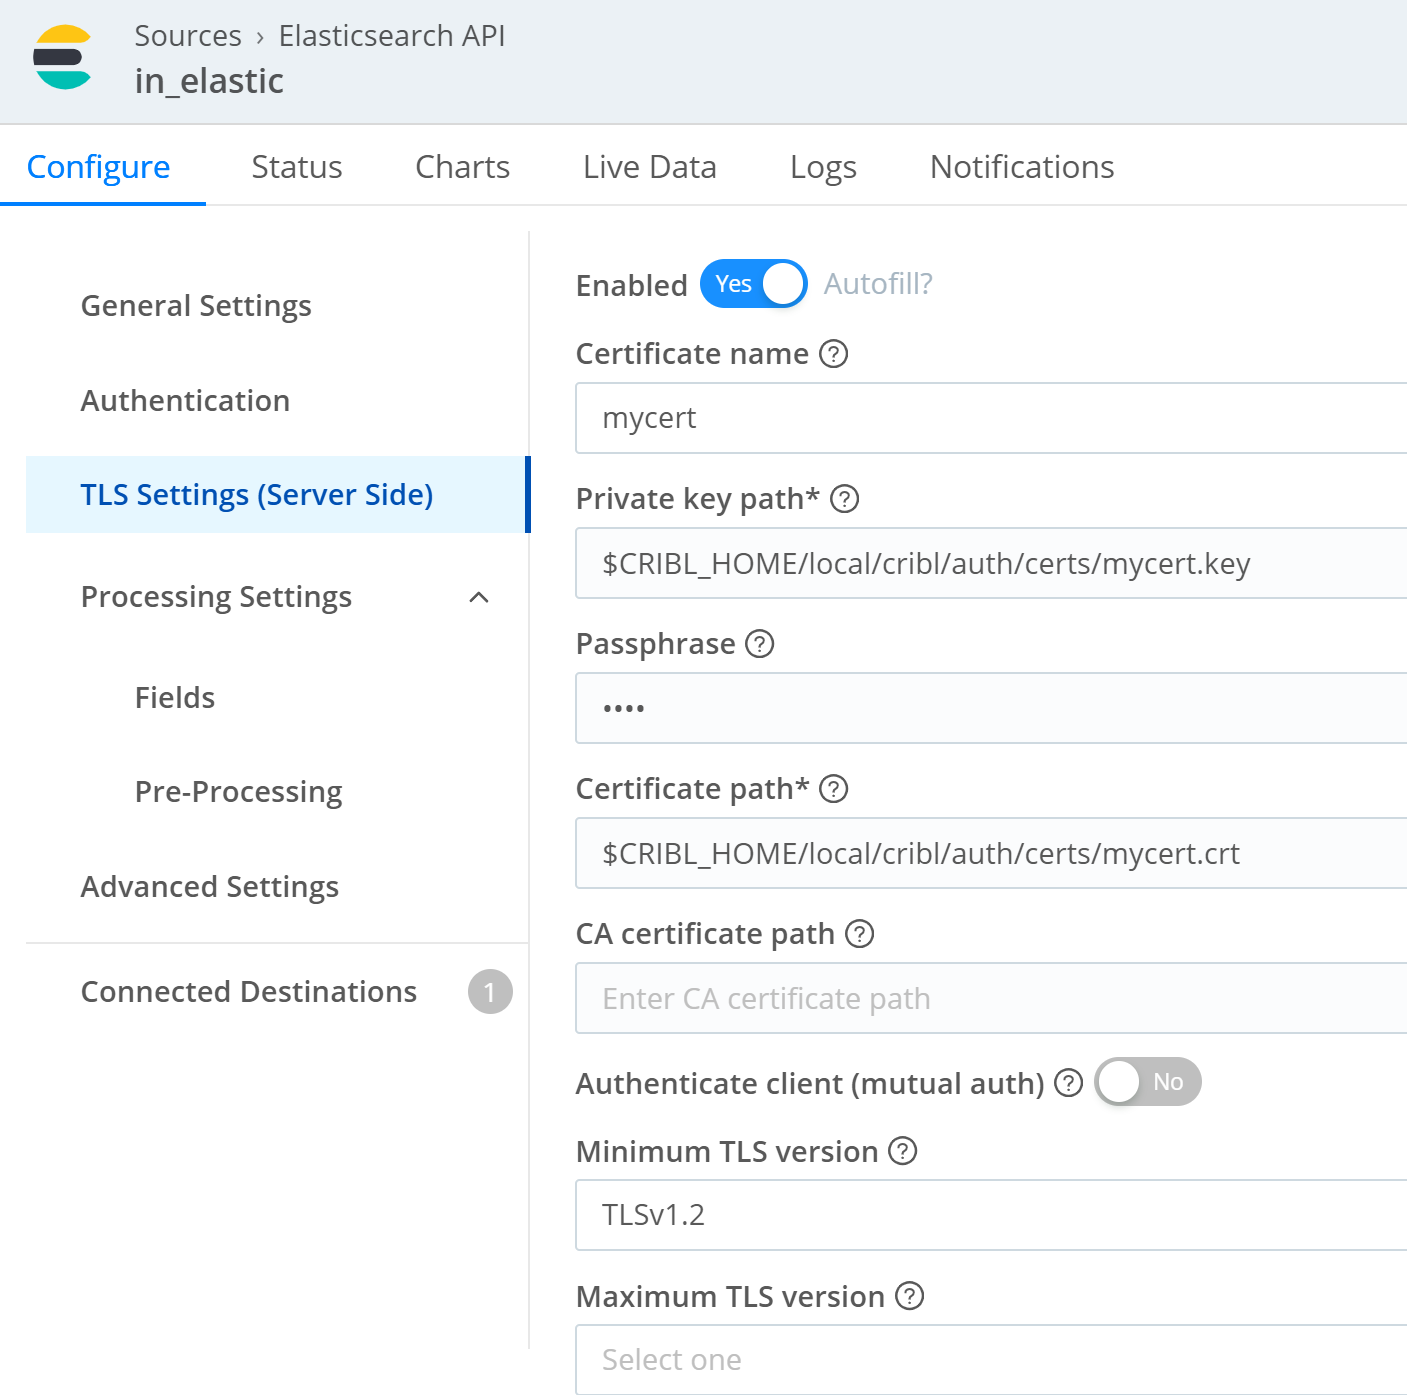Open Connected Destinations in the sidebar
Viewport: 1407px width, 1395px height.
click(x=249, y=992)
